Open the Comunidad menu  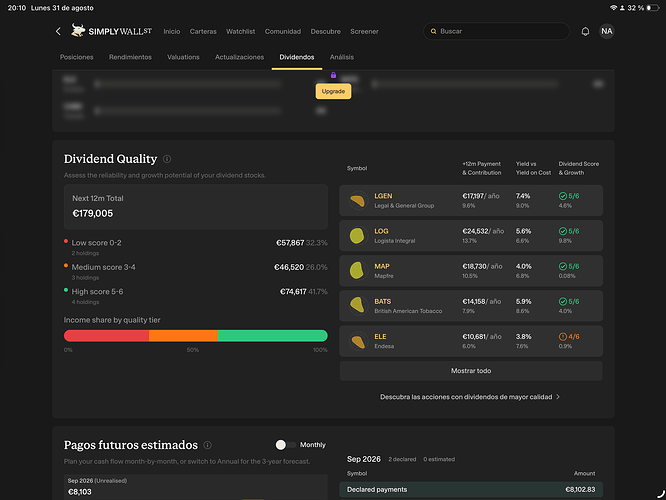(283, 31)
